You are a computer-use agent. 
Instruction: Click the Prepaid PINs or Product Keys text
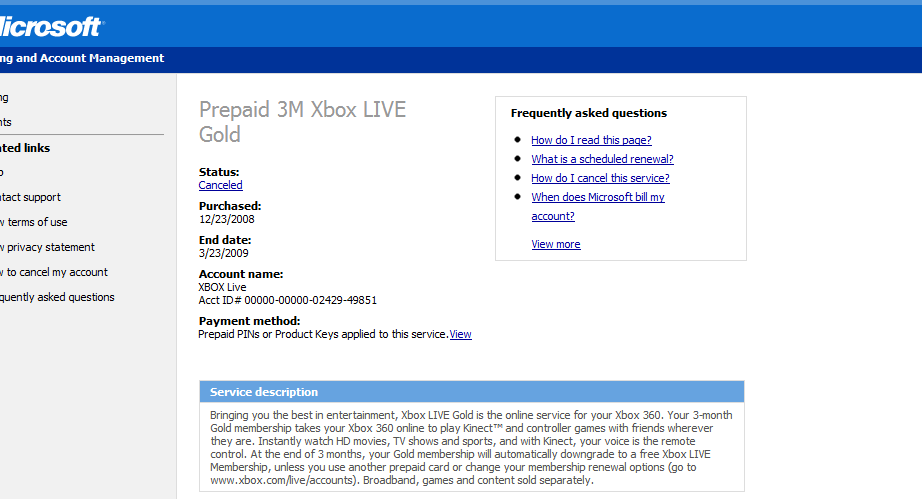point(323,334)
